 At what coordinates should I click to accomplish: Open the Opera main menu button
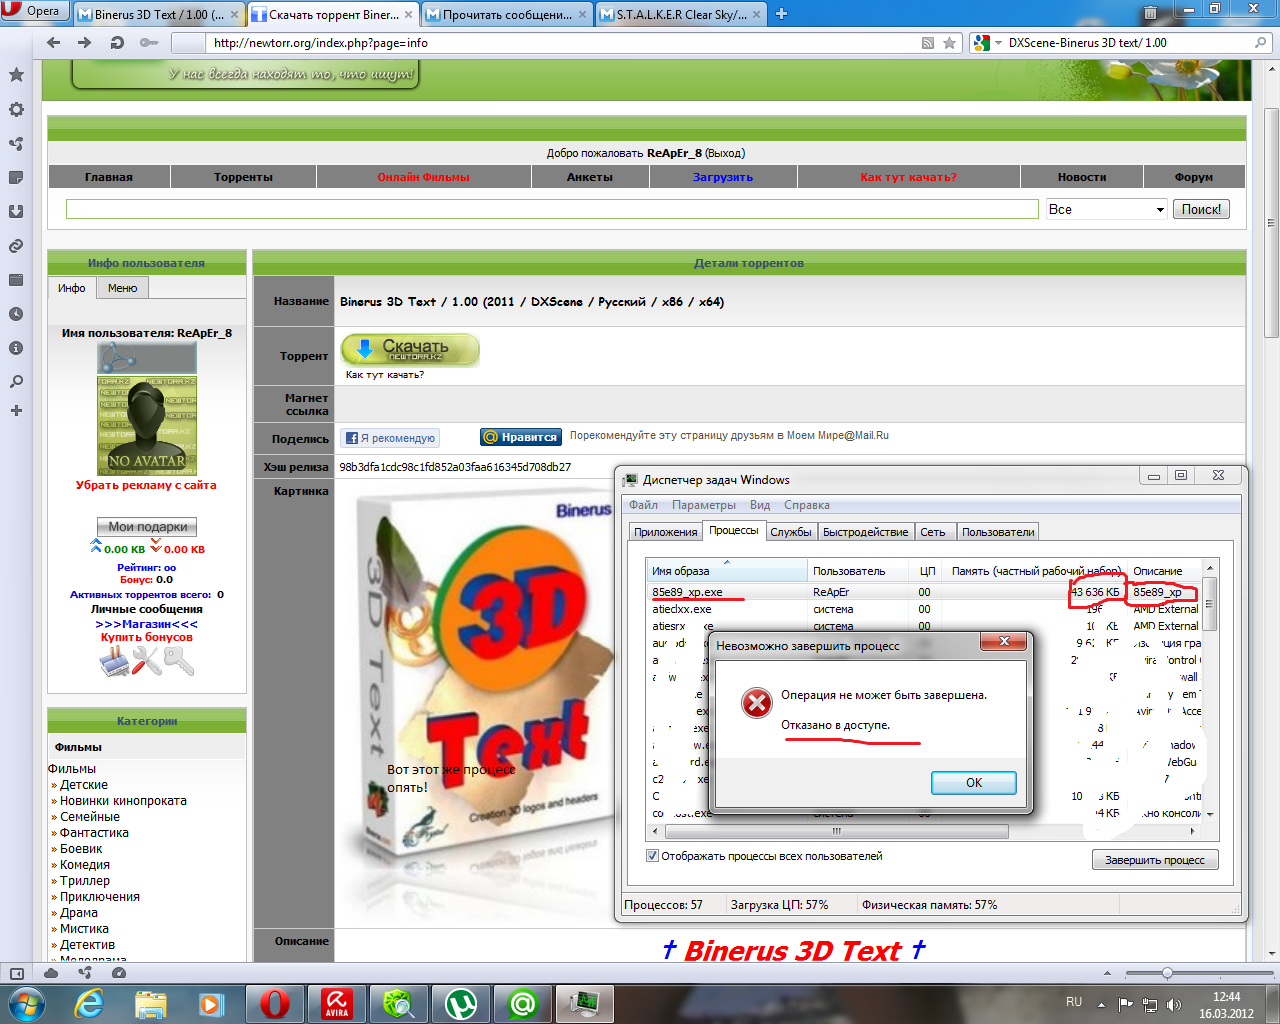pyautogui.click(x=35, y=12)
